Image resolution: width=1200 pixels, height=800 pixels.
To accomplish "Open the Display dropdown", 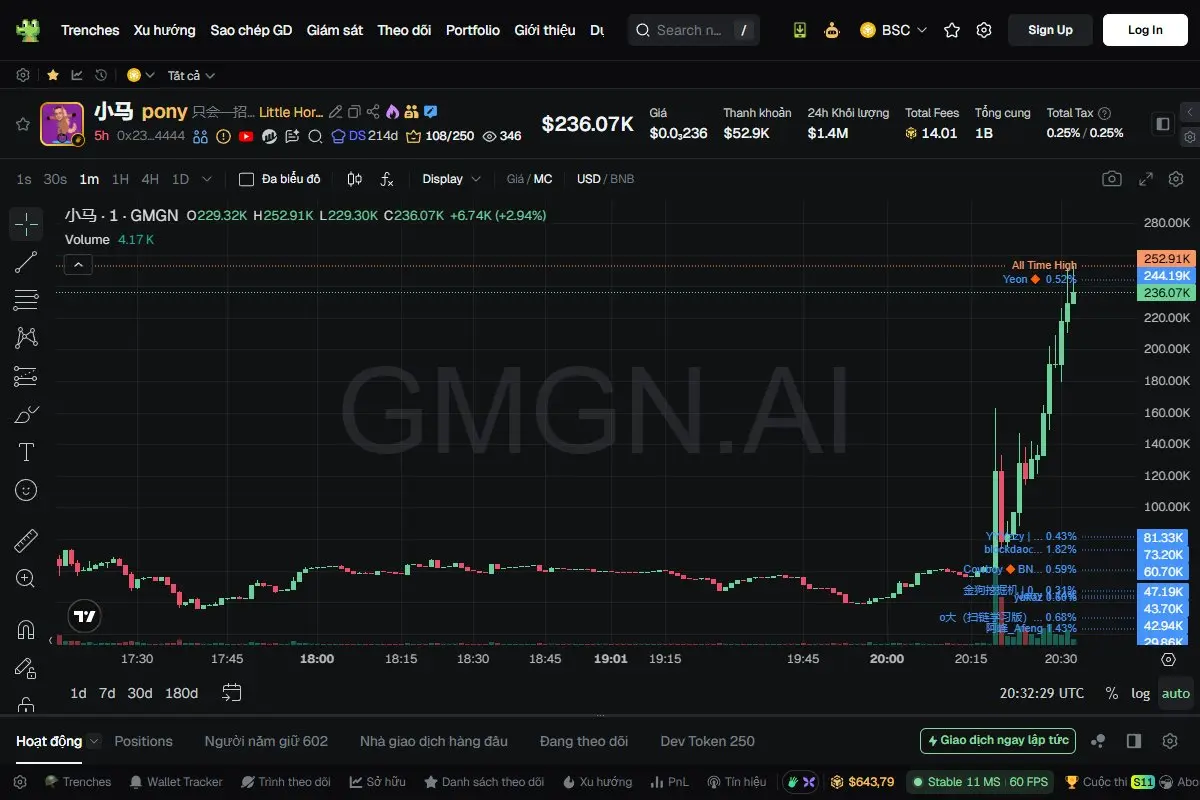I will pyautogui.click(x=451, y=179).
